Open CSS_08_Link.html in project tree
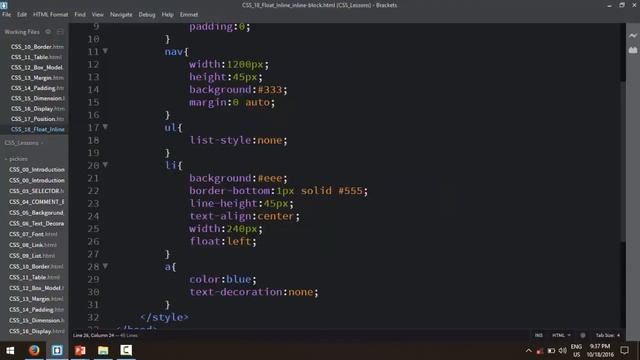 tap(34, 245)
